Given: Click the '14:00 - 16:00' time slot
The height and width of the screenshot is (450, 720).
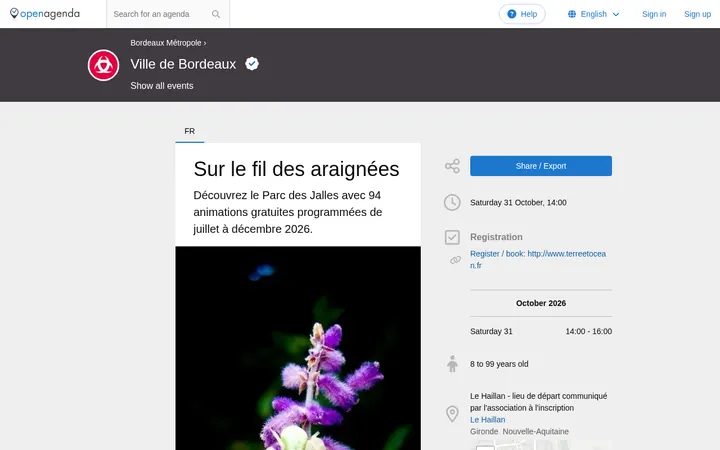Looking at the screenshot, I should pos(588,331).
